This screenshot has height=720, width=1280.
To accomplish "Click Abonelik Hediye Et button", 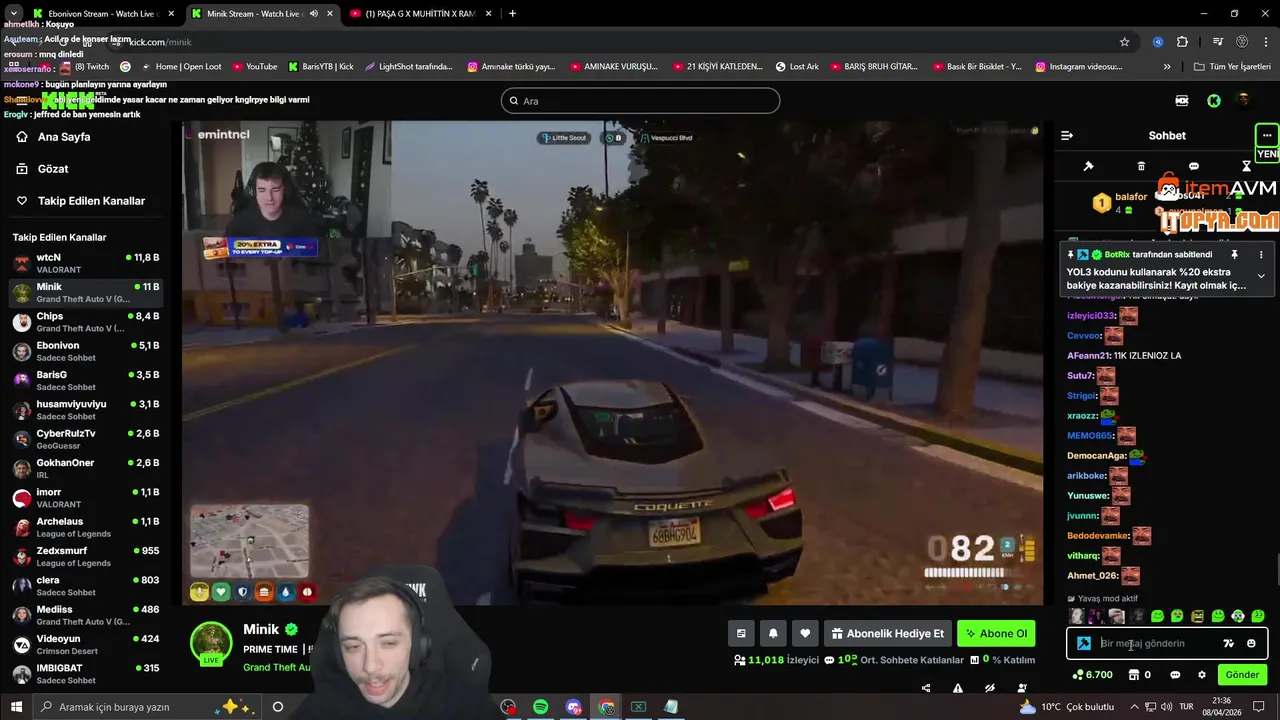I will (887, 633).
